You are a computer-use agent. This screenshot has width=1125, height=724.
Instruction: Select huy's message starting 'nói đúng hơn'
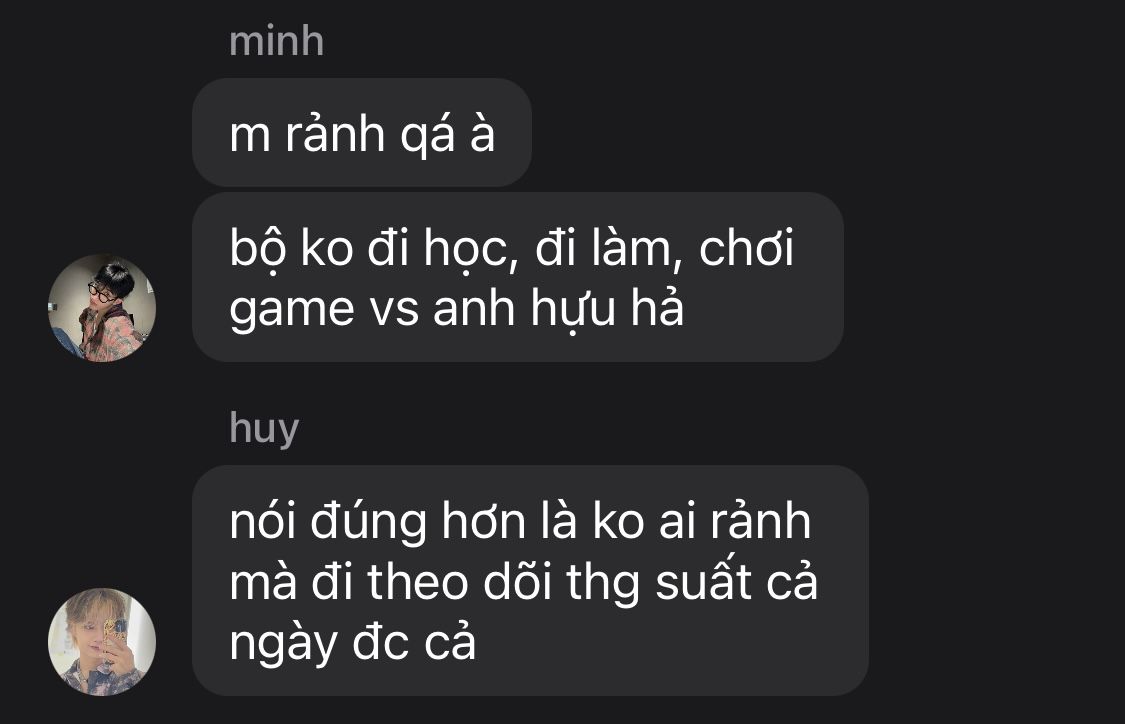pyautogui.click(x=530, y=580)
